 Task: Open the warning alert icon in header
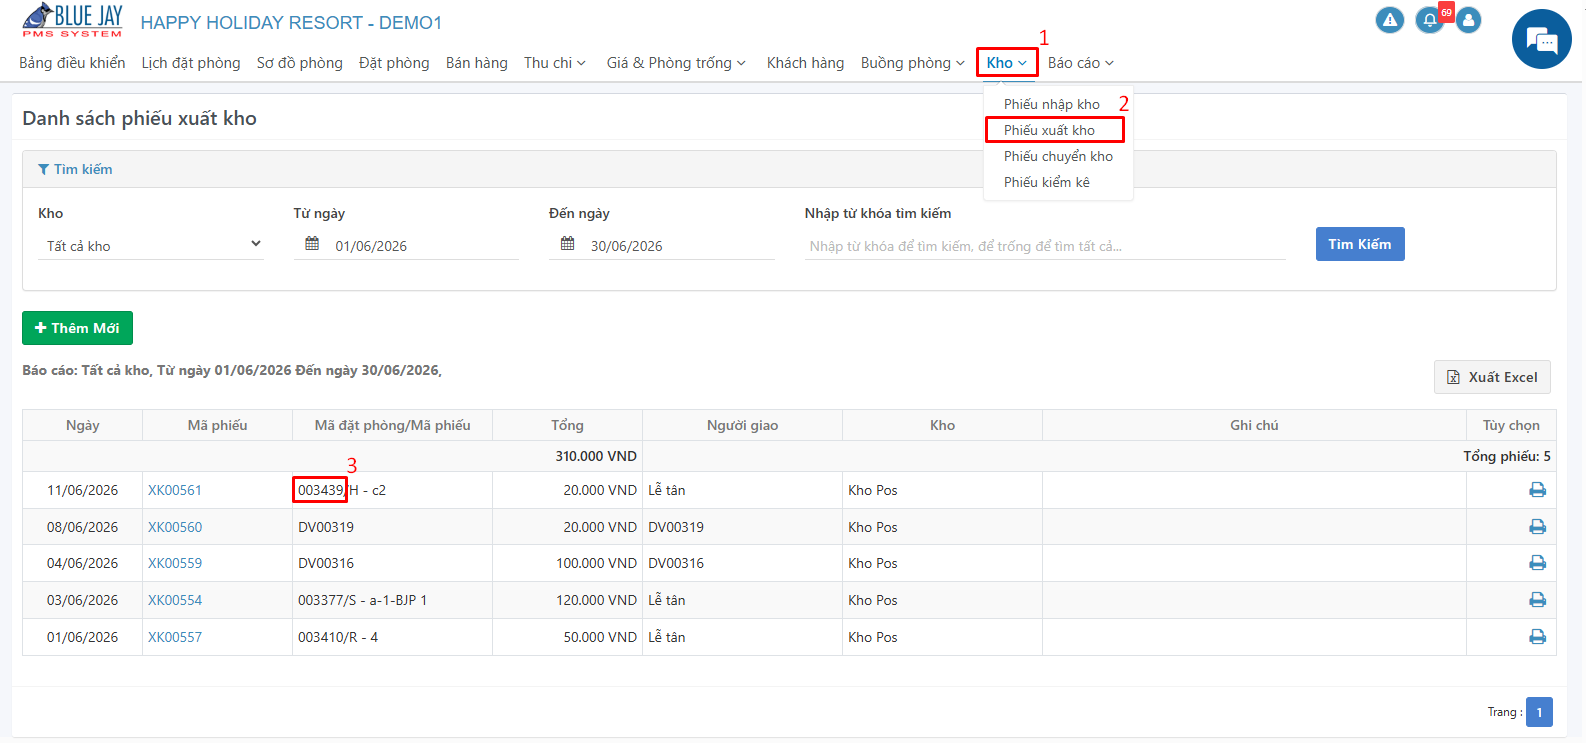coord(1390,20)
